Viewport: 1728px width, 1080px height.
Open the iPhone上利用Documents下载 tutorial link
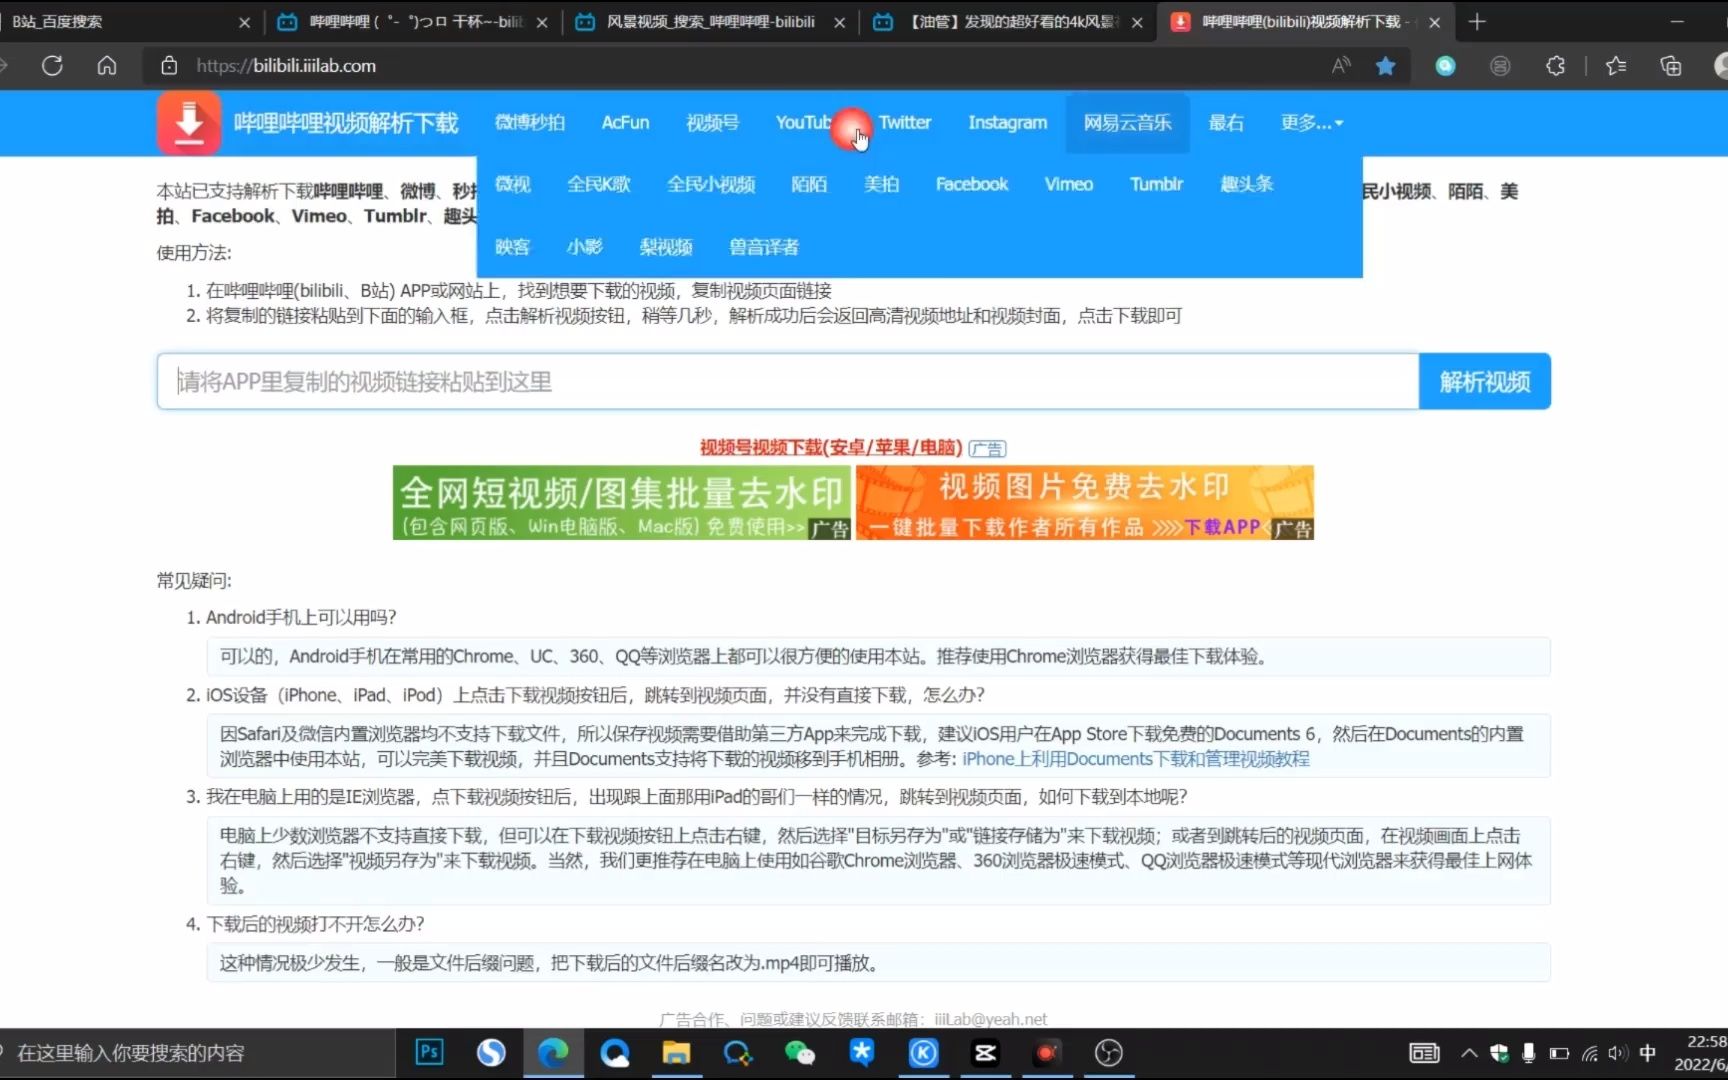coord(1136,759)
